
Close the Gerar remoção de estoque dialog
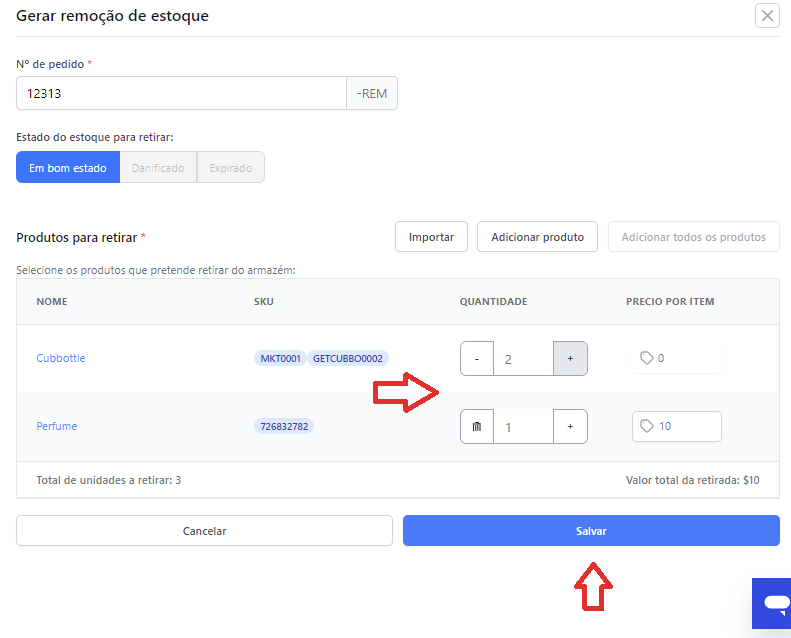(x=767, y=16)
